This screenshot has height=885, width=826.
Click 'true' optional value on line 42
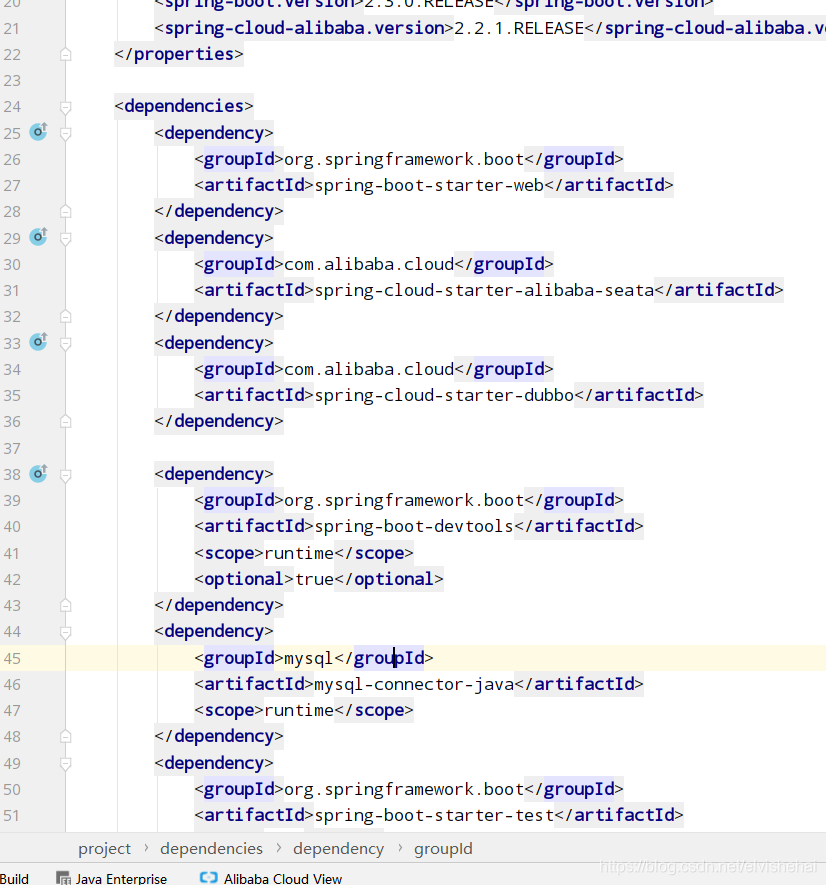coord(314,579)
